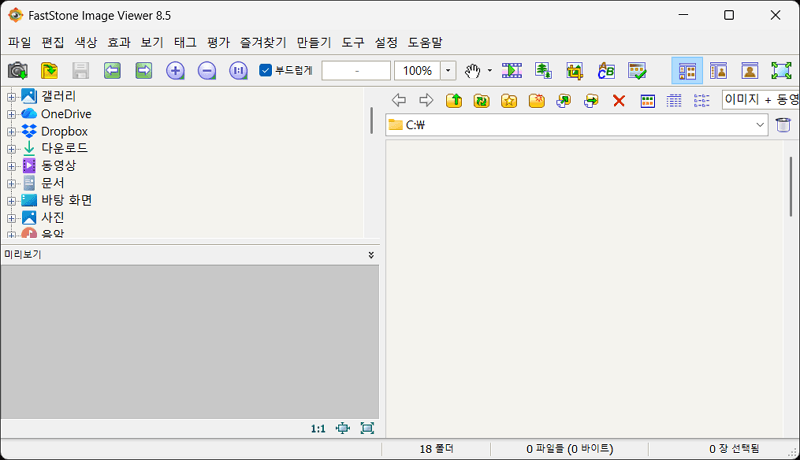Open the 도구 menu
The width and height of the screenshot is (800, 460).
353,42
